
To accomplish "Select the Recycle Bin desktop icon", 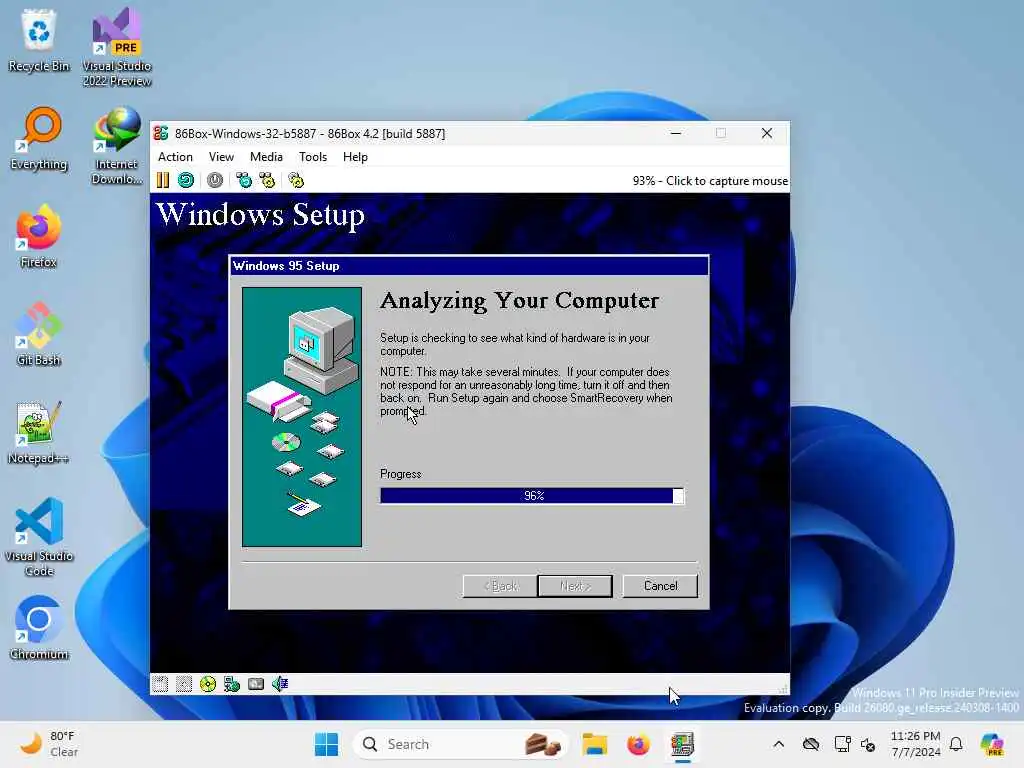I will click(39, 41).
